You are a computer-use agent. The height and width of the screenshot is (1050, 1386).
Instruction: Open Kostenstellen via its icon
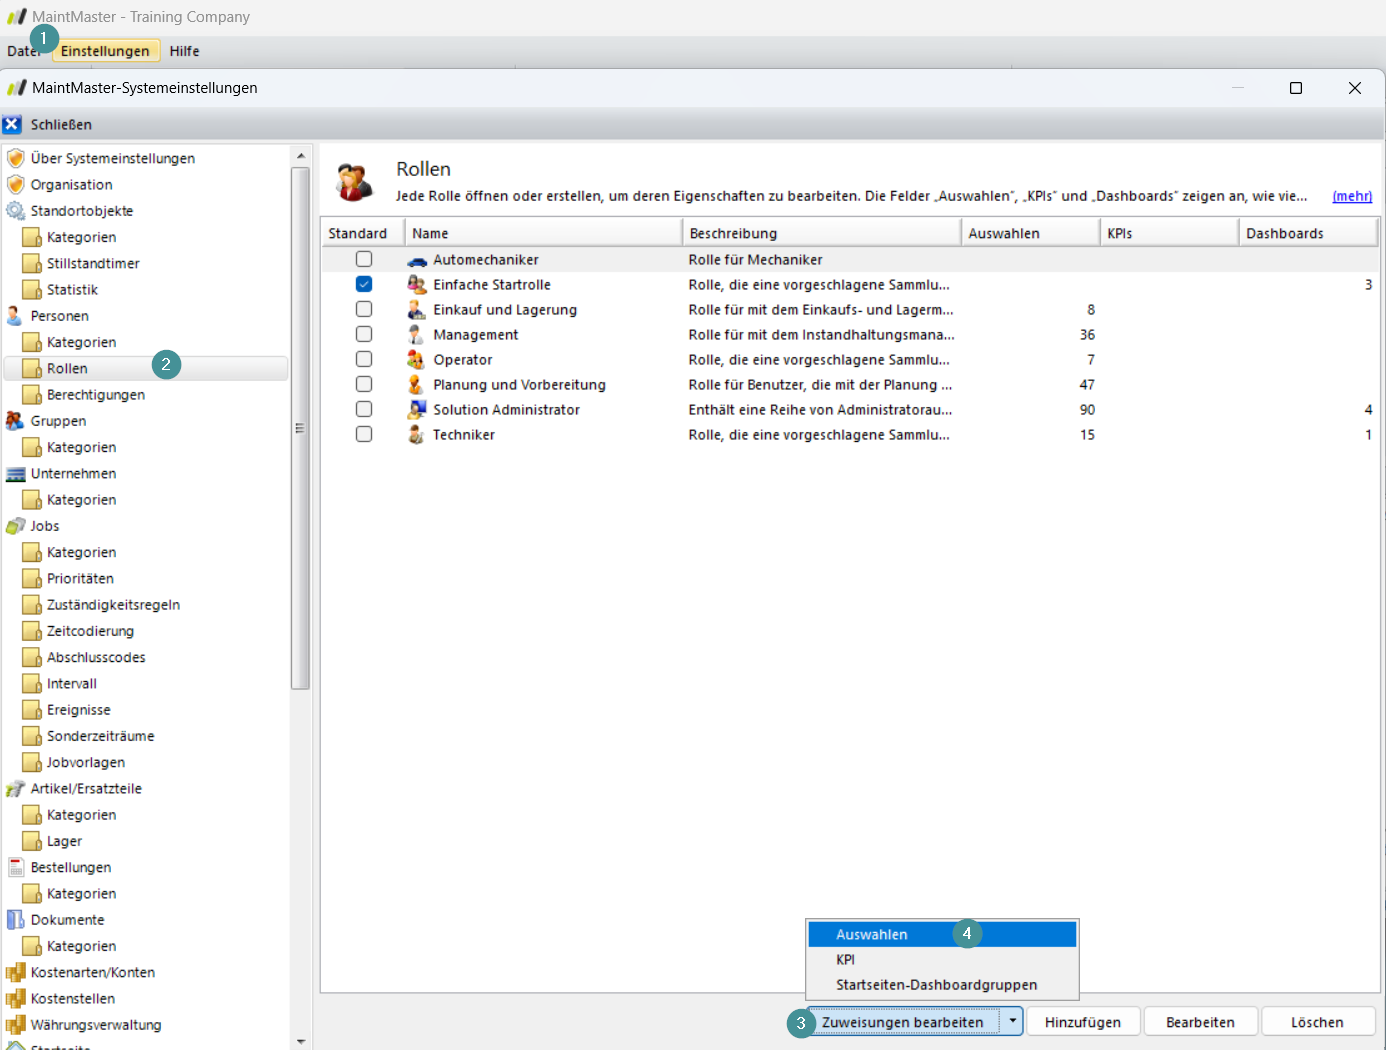[x=15, y=999]
